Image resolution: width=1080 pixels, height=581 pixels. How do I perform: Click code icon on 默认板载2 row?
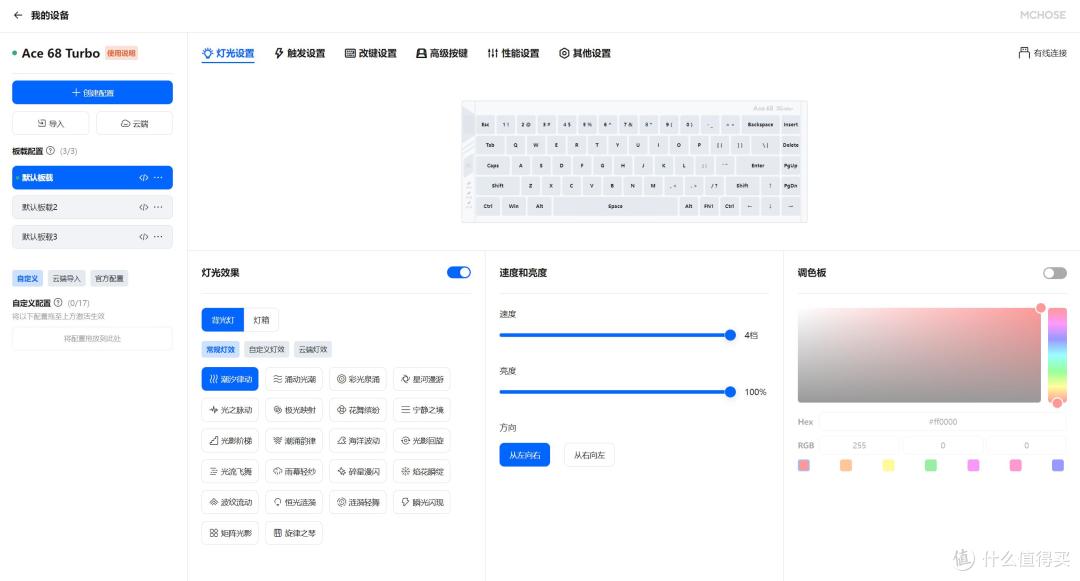pos(143,207)
